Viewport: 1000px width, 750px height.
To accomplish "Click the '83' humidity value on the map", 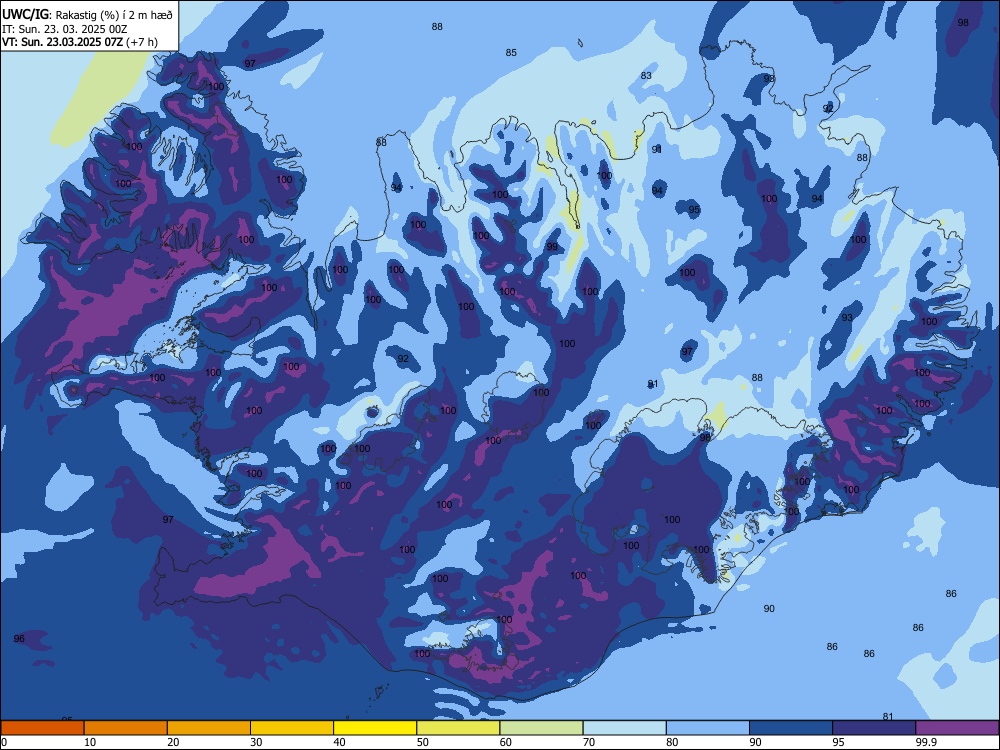I will pyautogui.click(x=646, y=75).
